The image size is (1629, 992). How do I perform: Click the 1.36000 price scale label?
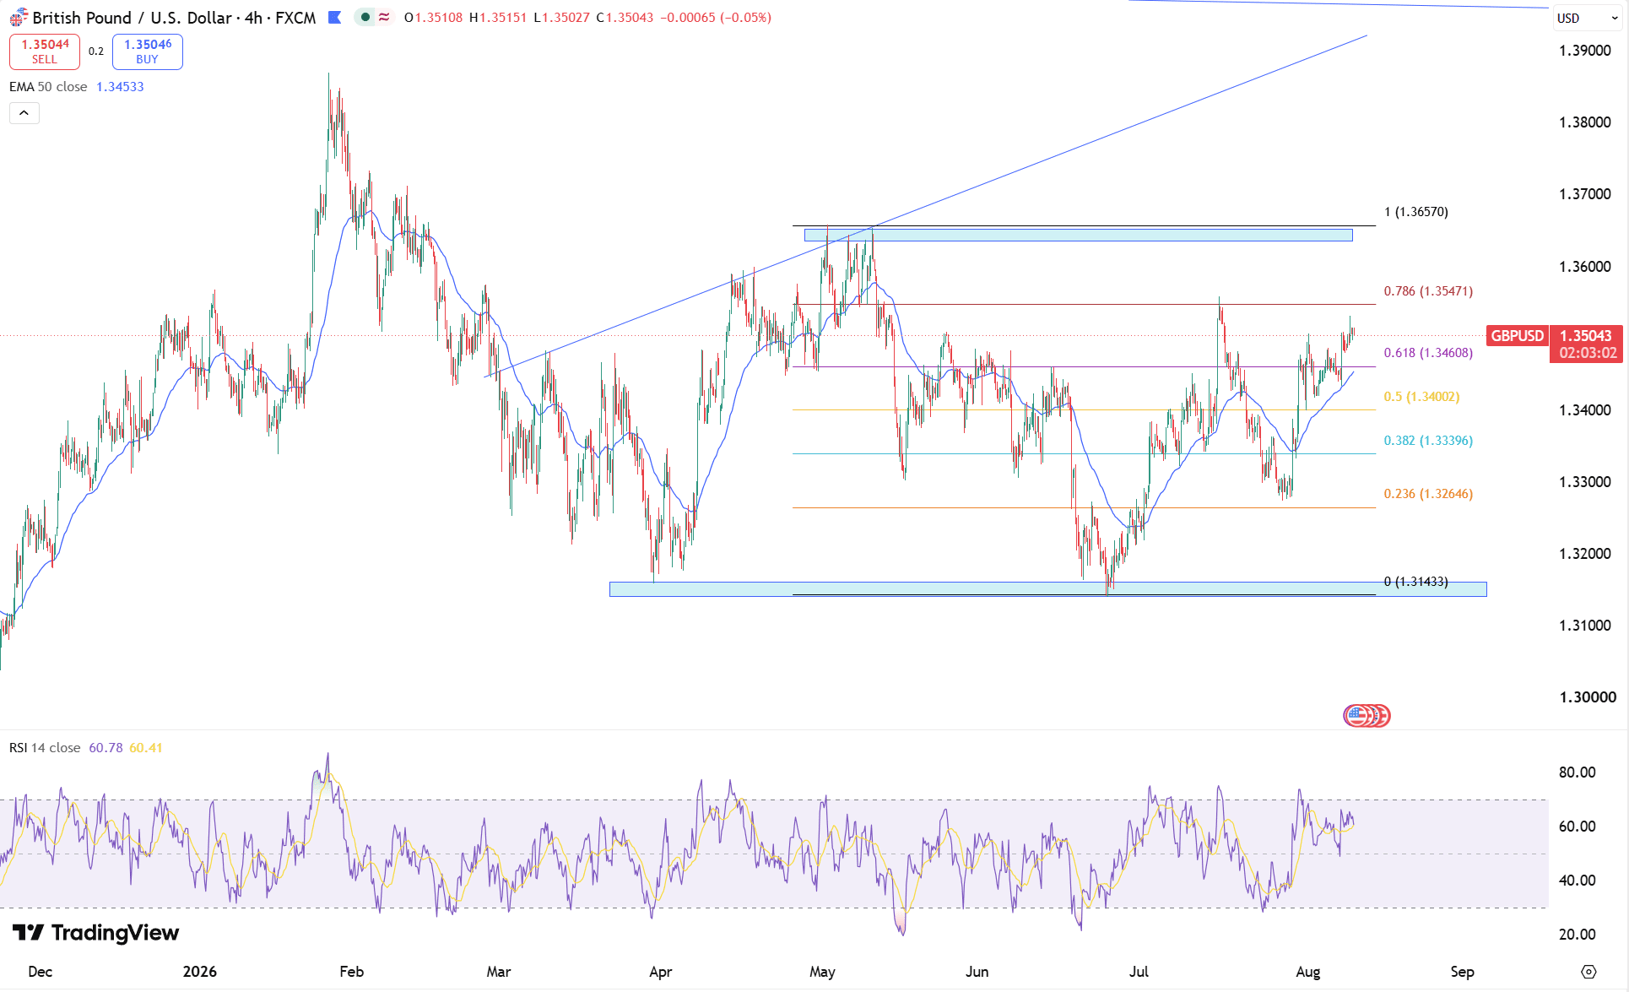click(x=1585, y=267)
